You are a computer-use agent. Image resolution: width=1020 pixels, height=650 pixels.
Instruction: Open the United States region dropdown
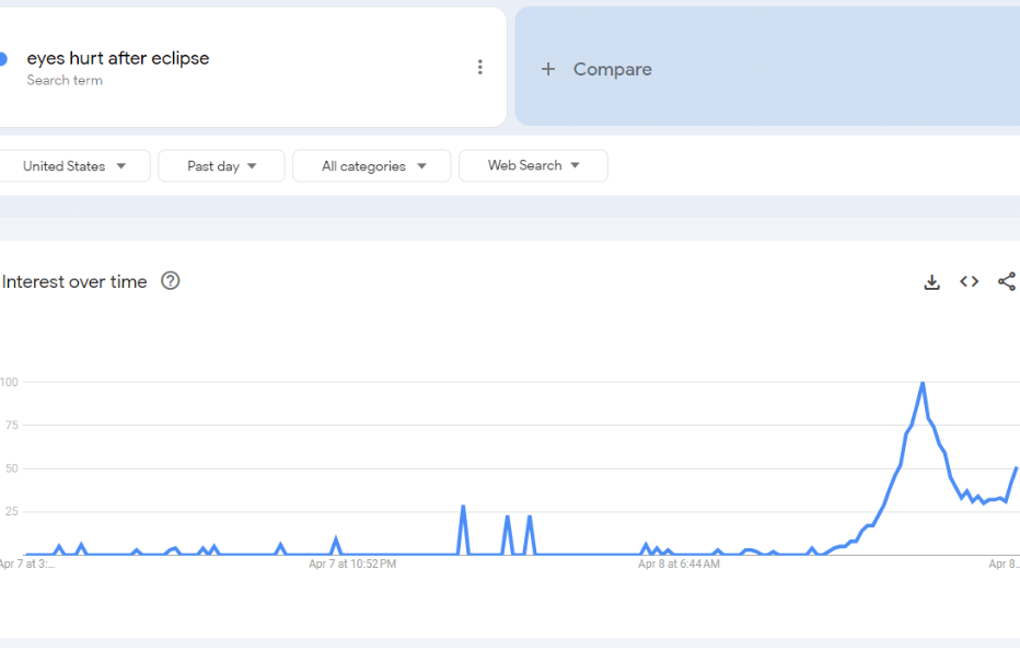pyautogui.click(x=74, y=166)
